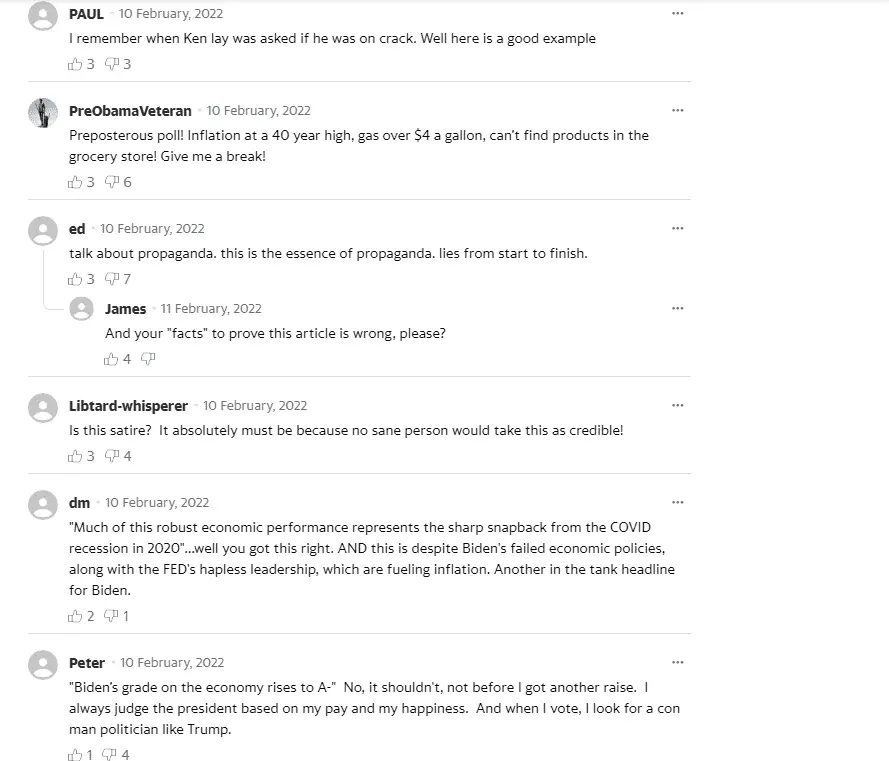
Task: Thumbs down James's reply about facts
Action: click(147, 358)
